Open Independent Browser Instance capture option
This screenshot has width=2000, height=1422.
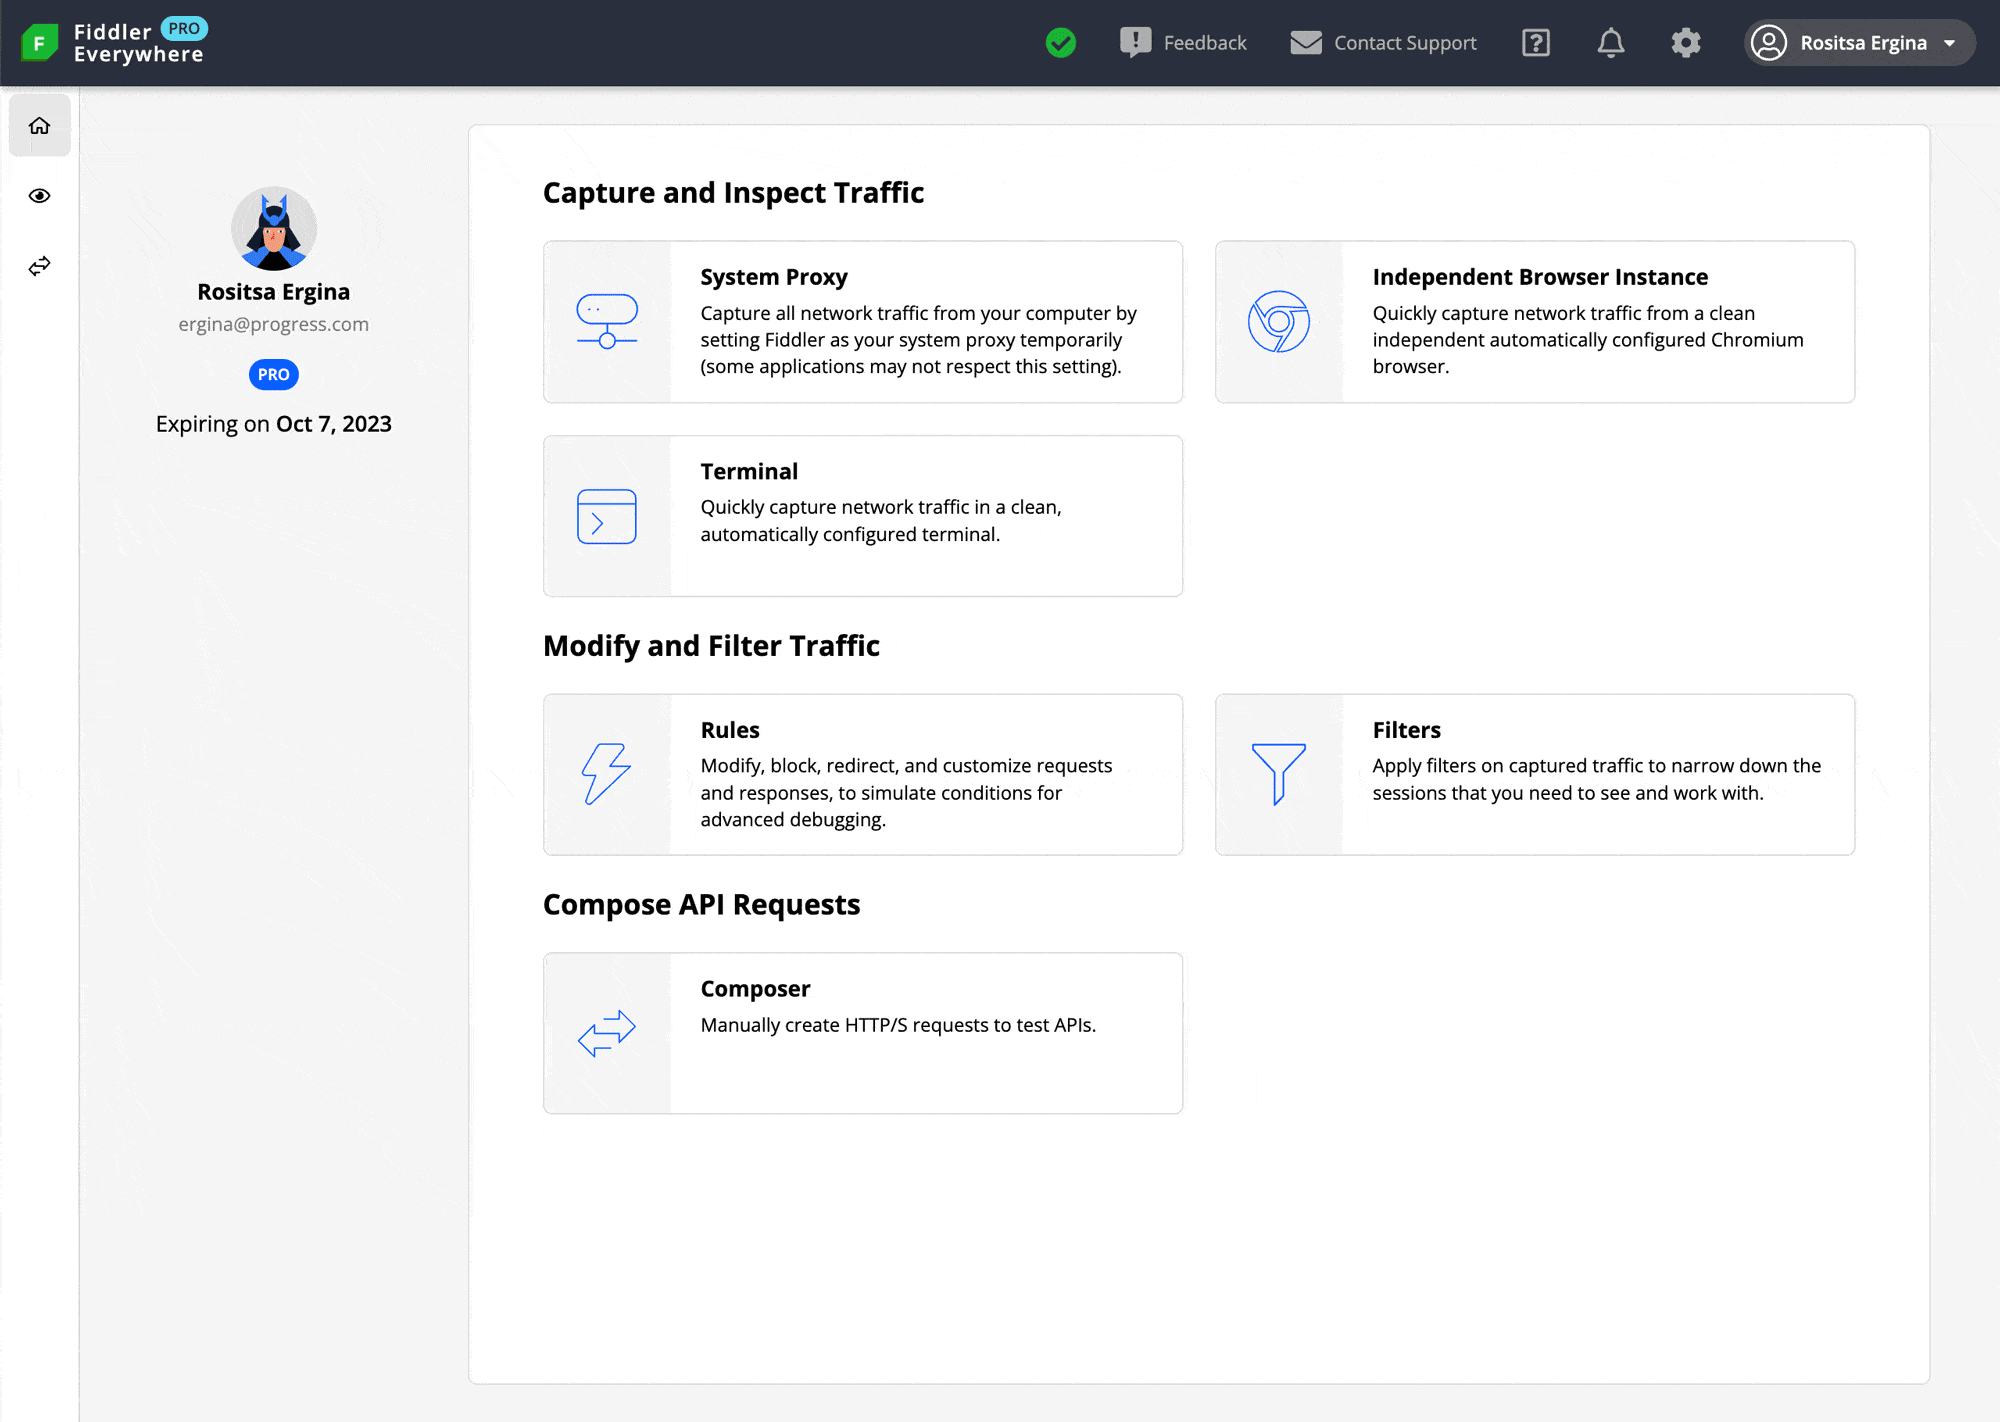[x=1535, y=321]
